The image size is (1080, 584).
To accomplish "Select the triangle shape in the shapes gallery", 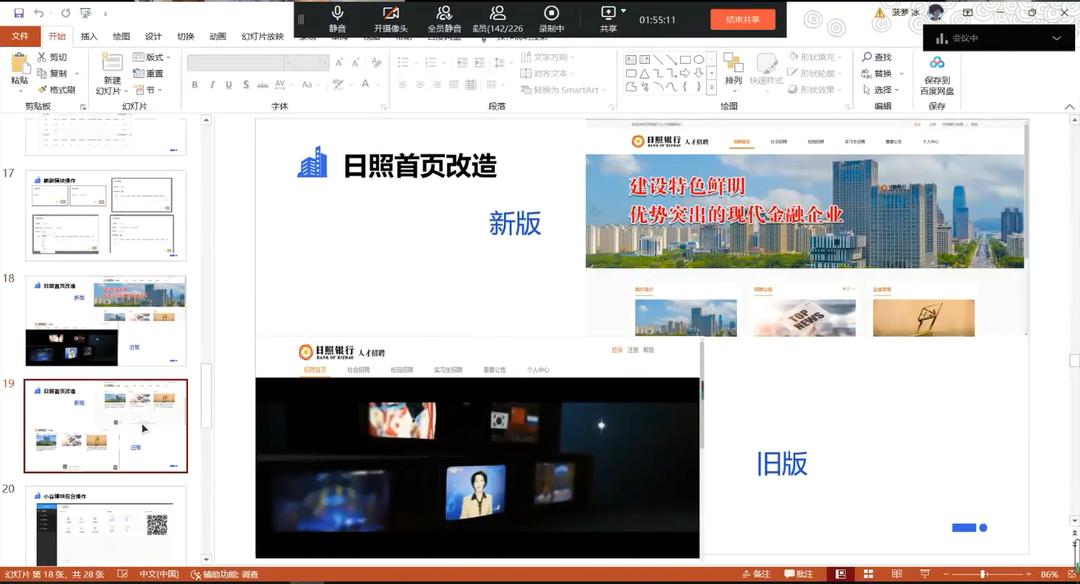I will (644, 73).
